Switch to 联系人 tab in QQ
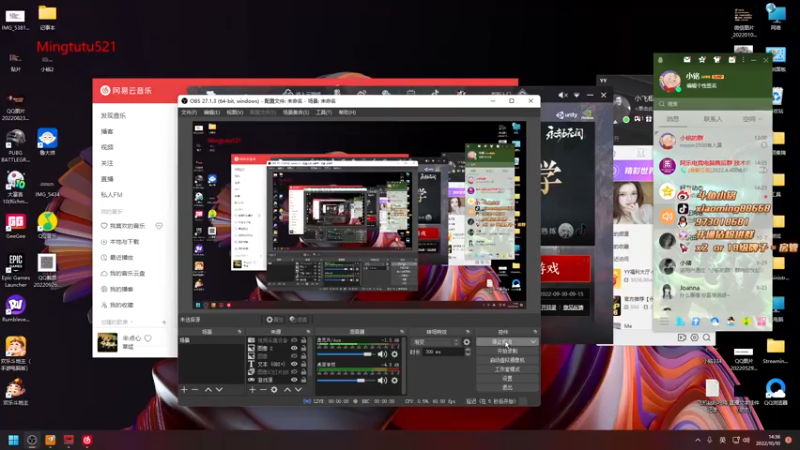The height and width of the screenshot is (450, 800). point(713,119)
